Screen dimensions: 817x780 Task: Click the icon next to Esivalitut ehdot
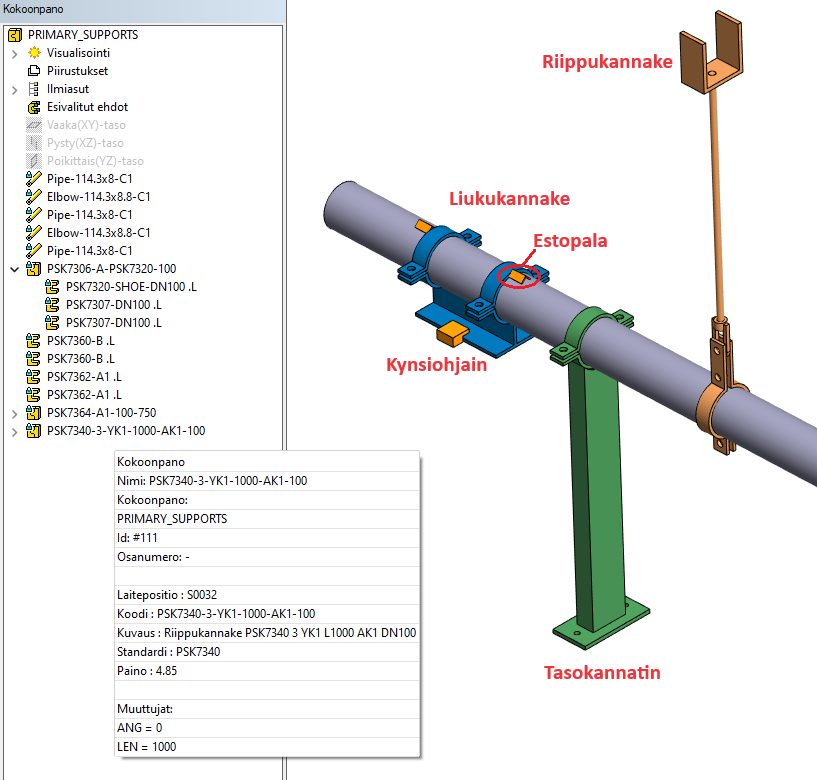[x=34, y=107]
